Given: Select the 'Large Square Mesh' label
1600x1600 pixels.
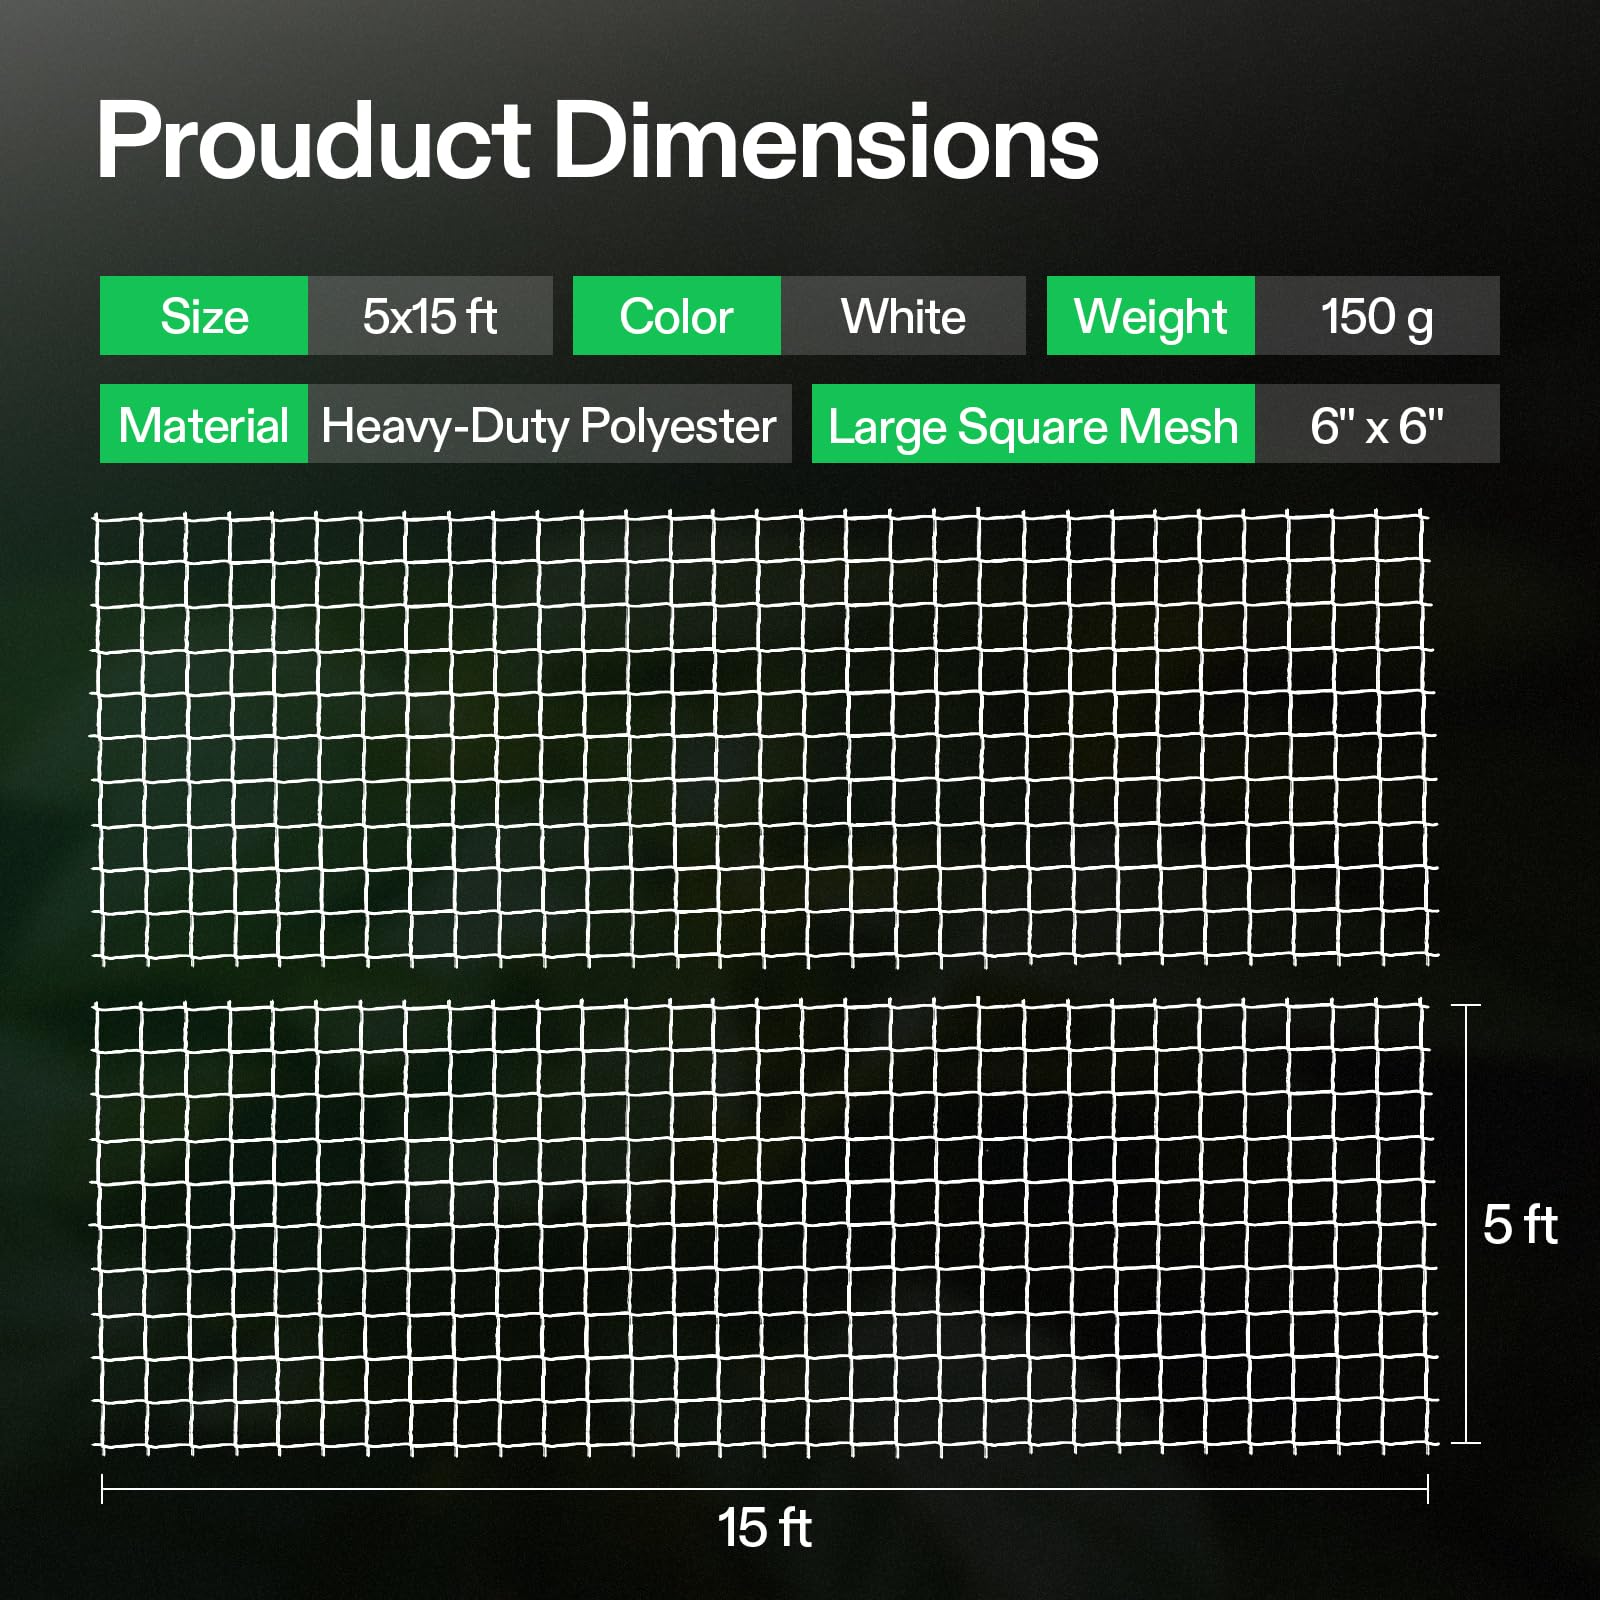Looking at the screenshot, I should point(1033,424).
